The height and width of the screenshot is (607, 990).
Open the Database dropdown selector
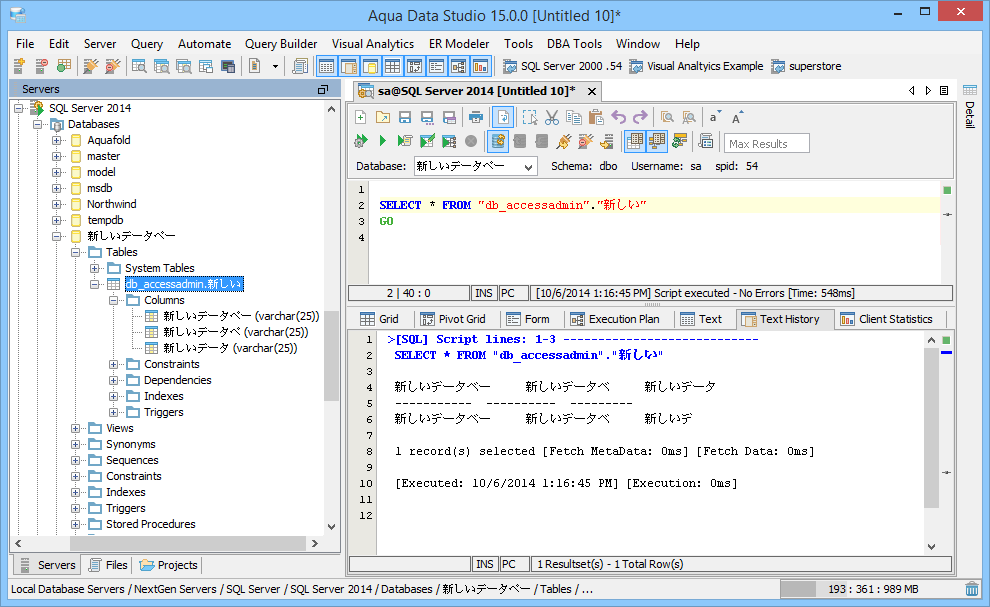475,166
